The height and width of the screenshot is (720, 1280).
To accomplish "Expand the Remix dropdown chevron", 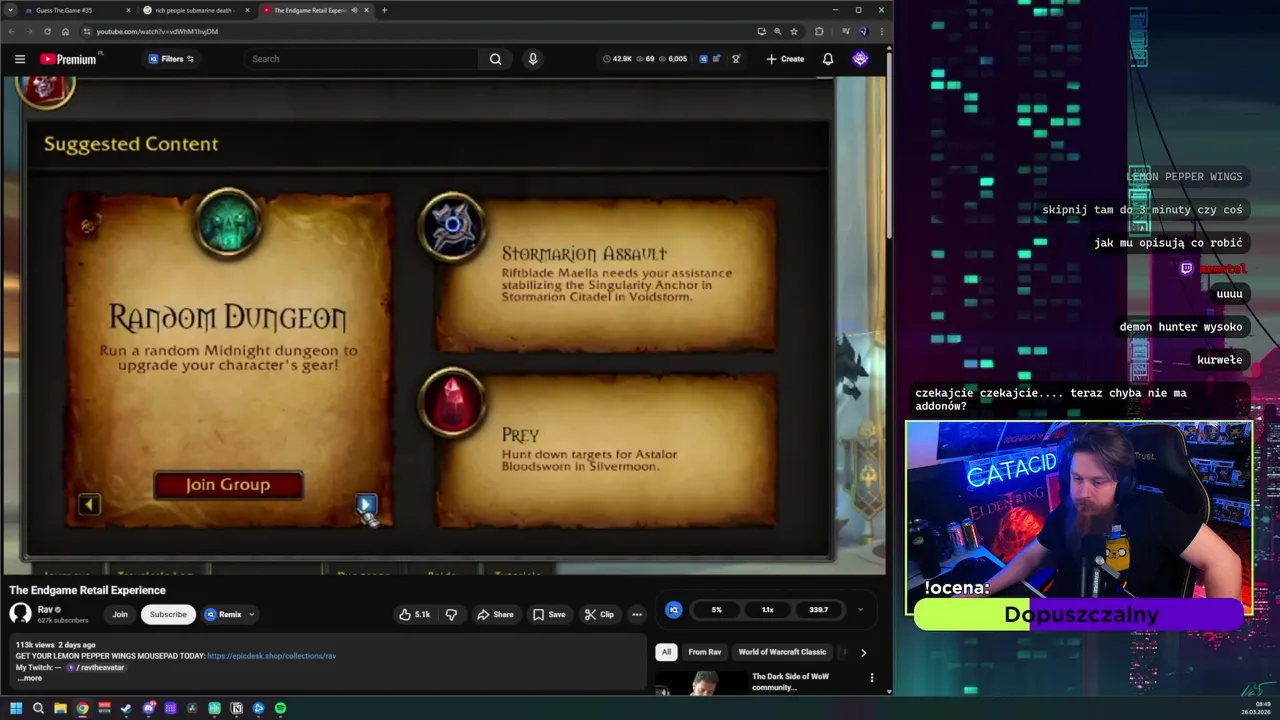I will tap(251, 614).
